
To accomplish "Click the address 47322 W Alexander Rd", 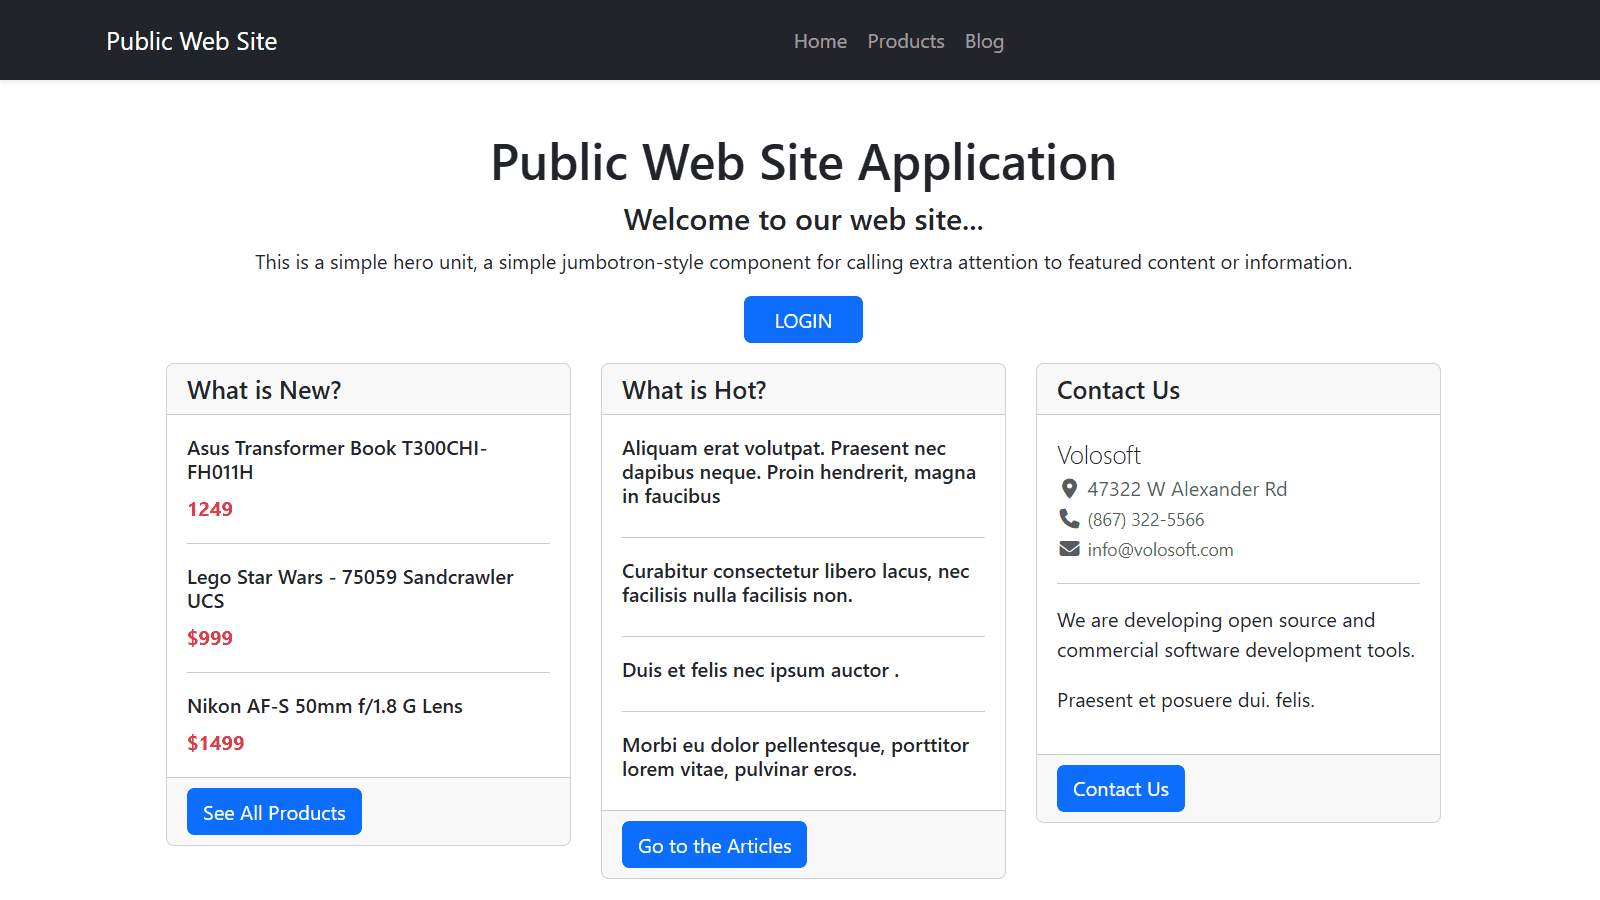I will [x=1187, y=489].
